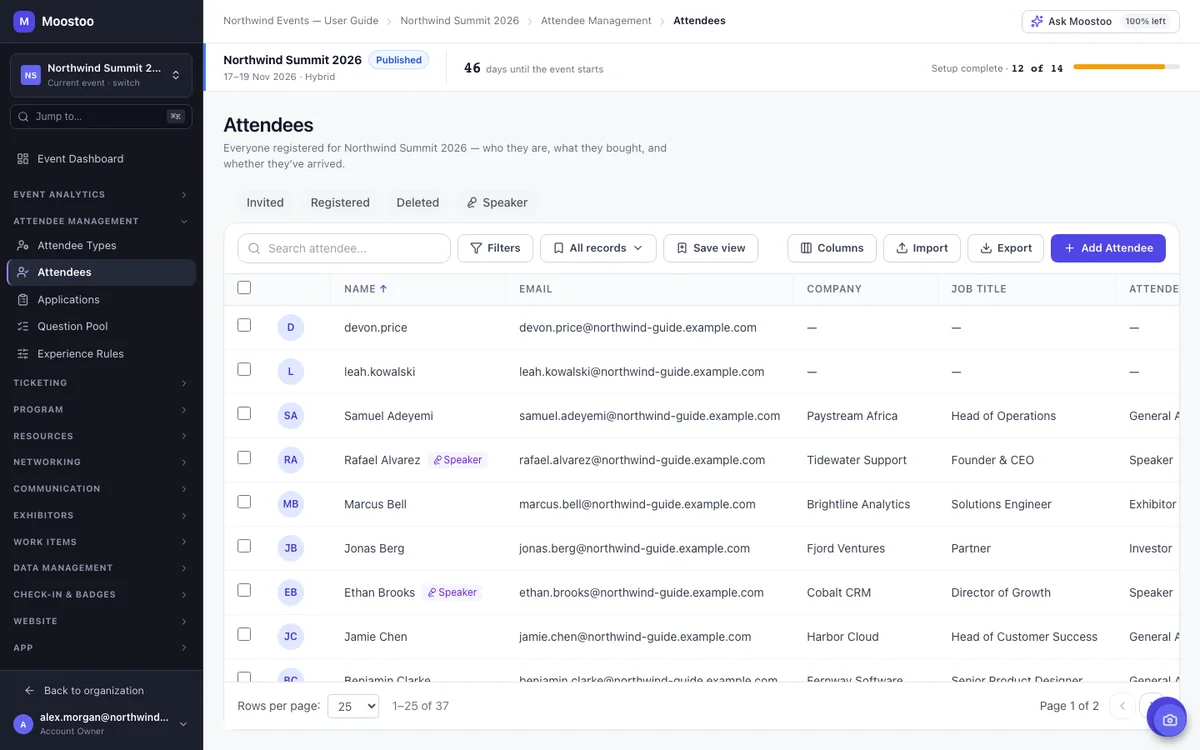Viewport: 1200px width, 750px height.
Task: Click the back arrow icon beside organization
Action: coord(29,691)
